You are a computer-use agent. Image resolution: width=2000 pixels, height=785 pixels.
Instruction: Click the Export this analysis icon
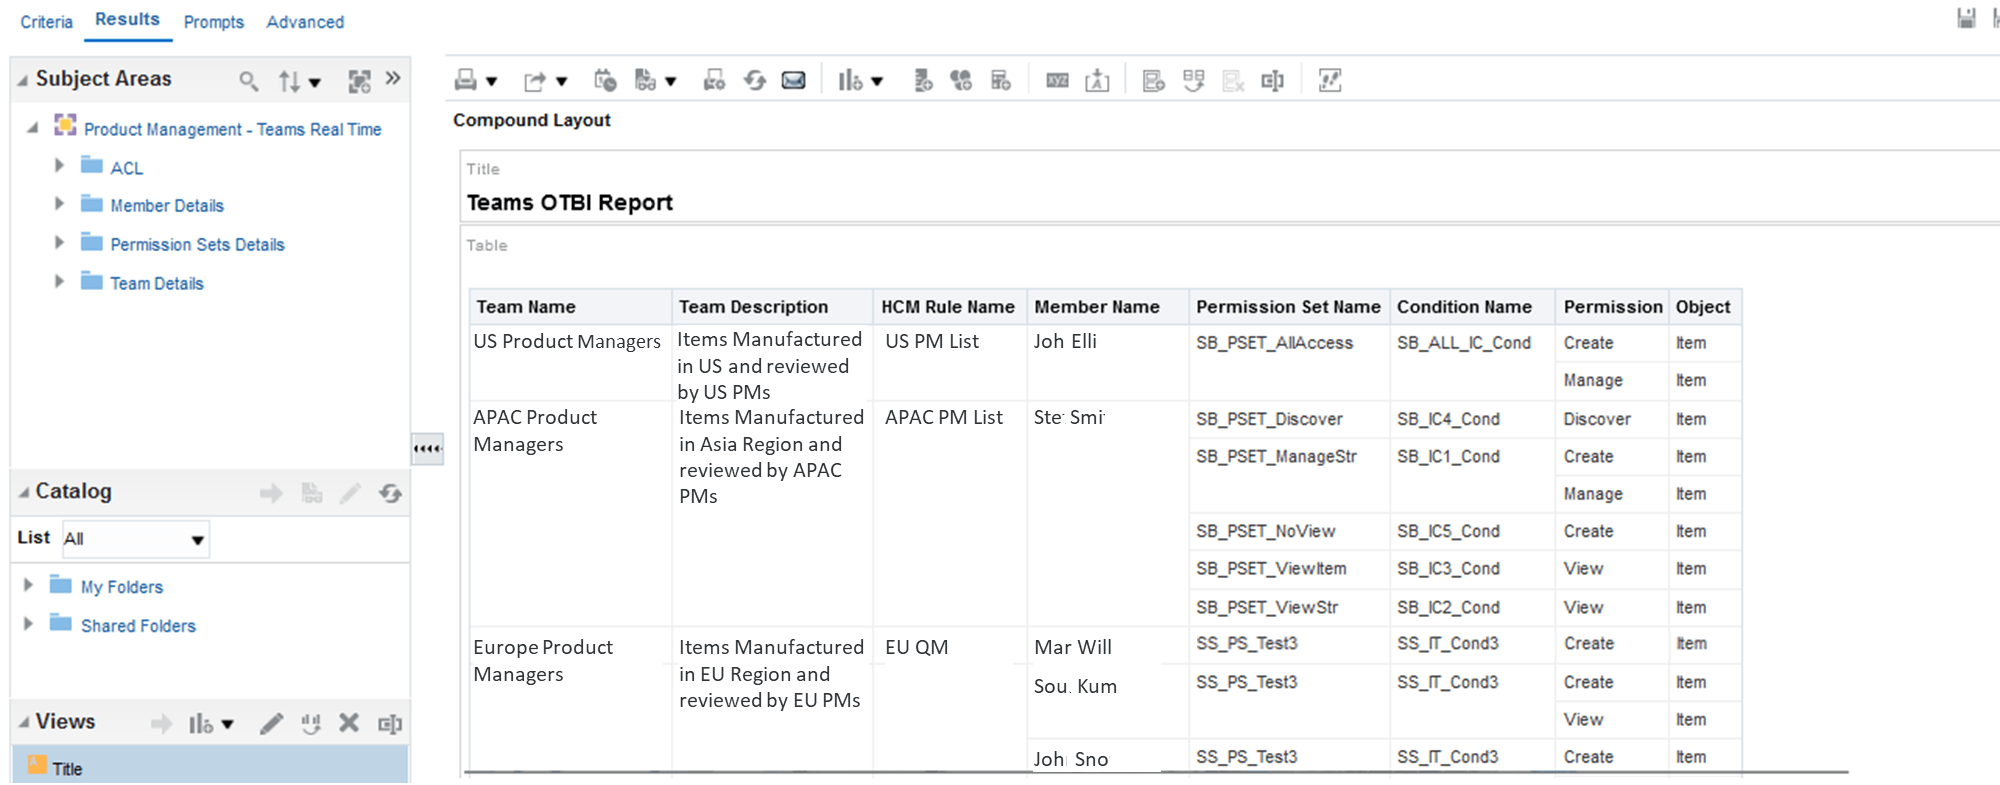(536, 80)
